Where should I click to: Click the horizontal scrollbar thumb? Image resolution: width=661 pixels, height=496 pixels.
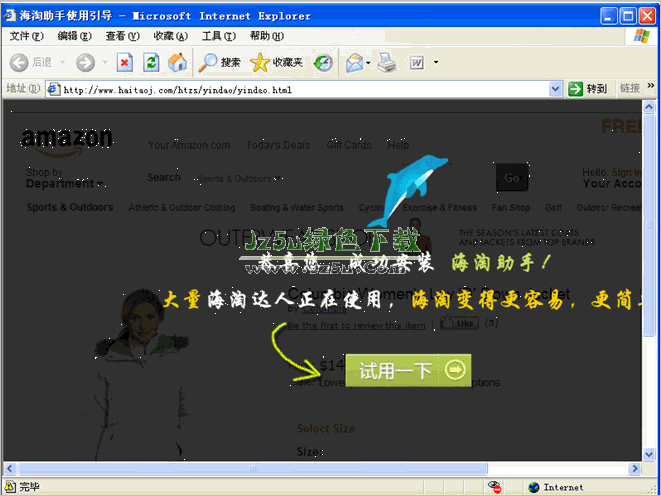click(x=252, y=468)
